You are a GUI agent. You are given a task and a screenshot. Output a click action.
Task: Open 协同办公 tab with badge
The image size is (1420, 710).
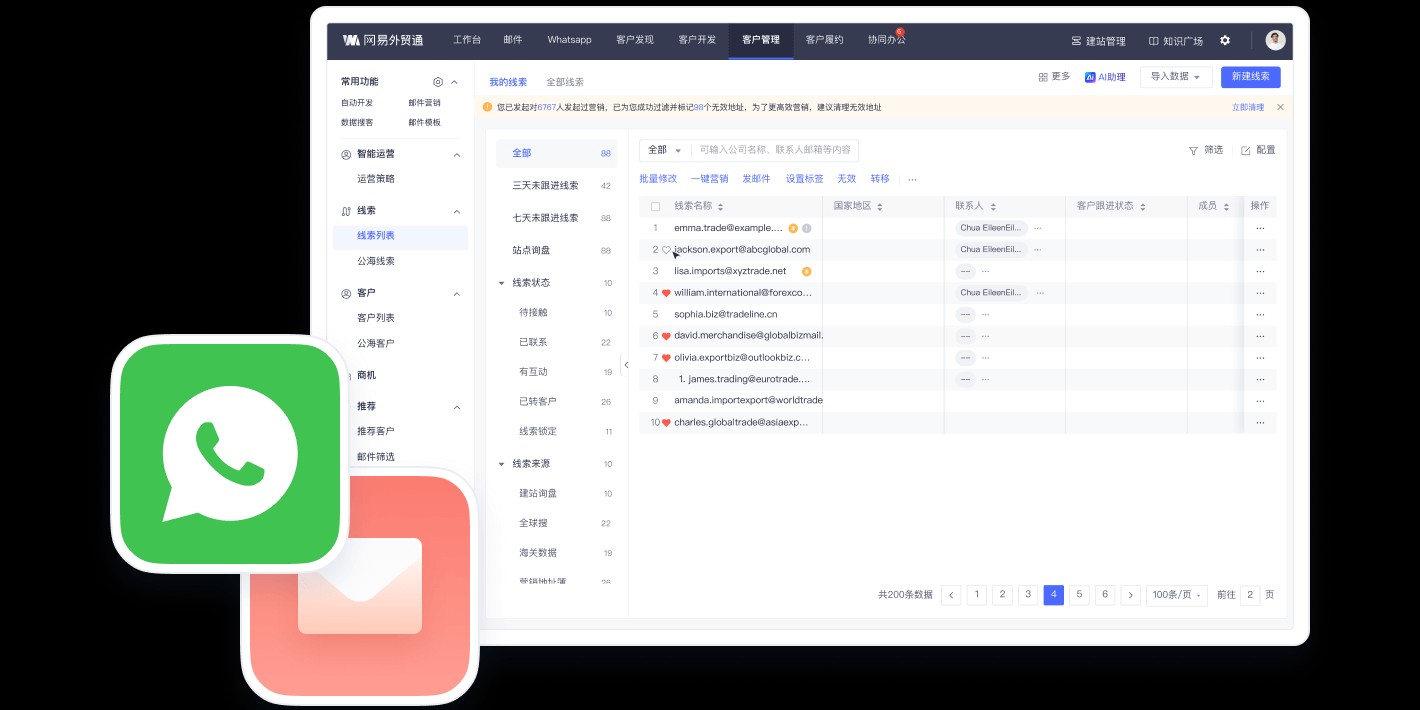coord(886,40)
